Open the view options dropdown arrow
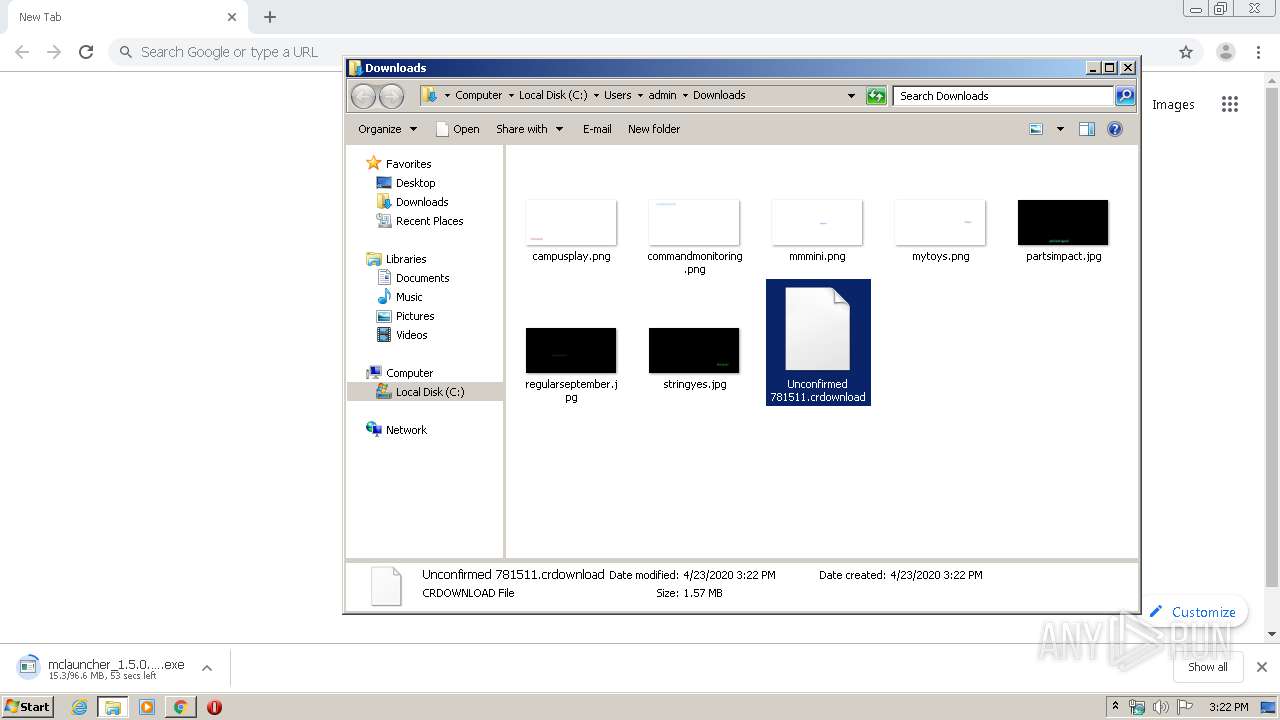Screen dimensions: 1280x720 [1060, 129]
